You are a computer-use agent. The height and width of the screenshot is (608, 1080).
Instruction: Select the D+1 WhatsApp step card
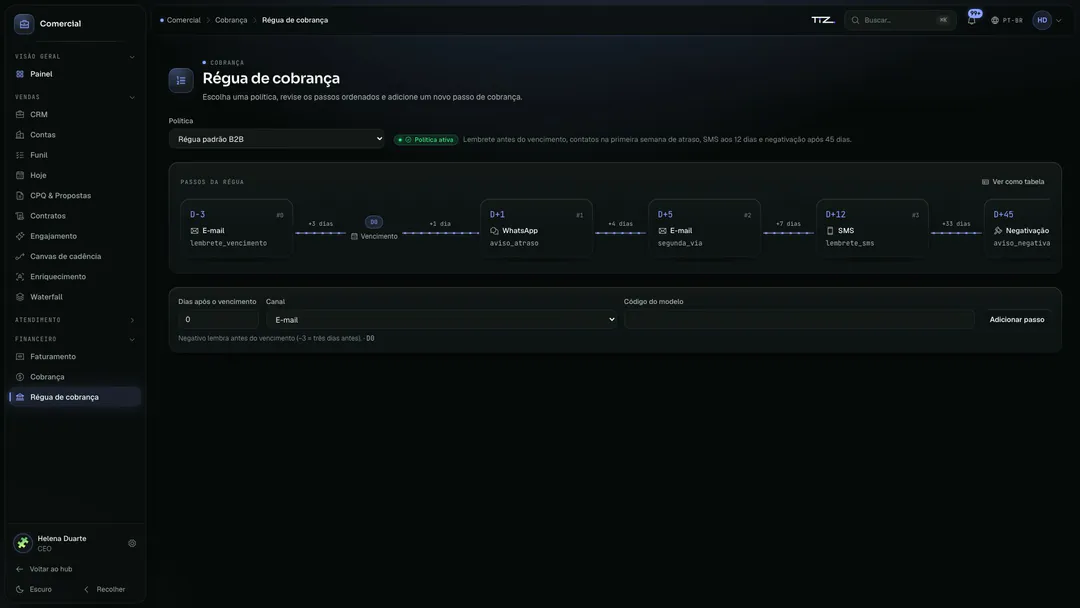(x=537, y=229)
